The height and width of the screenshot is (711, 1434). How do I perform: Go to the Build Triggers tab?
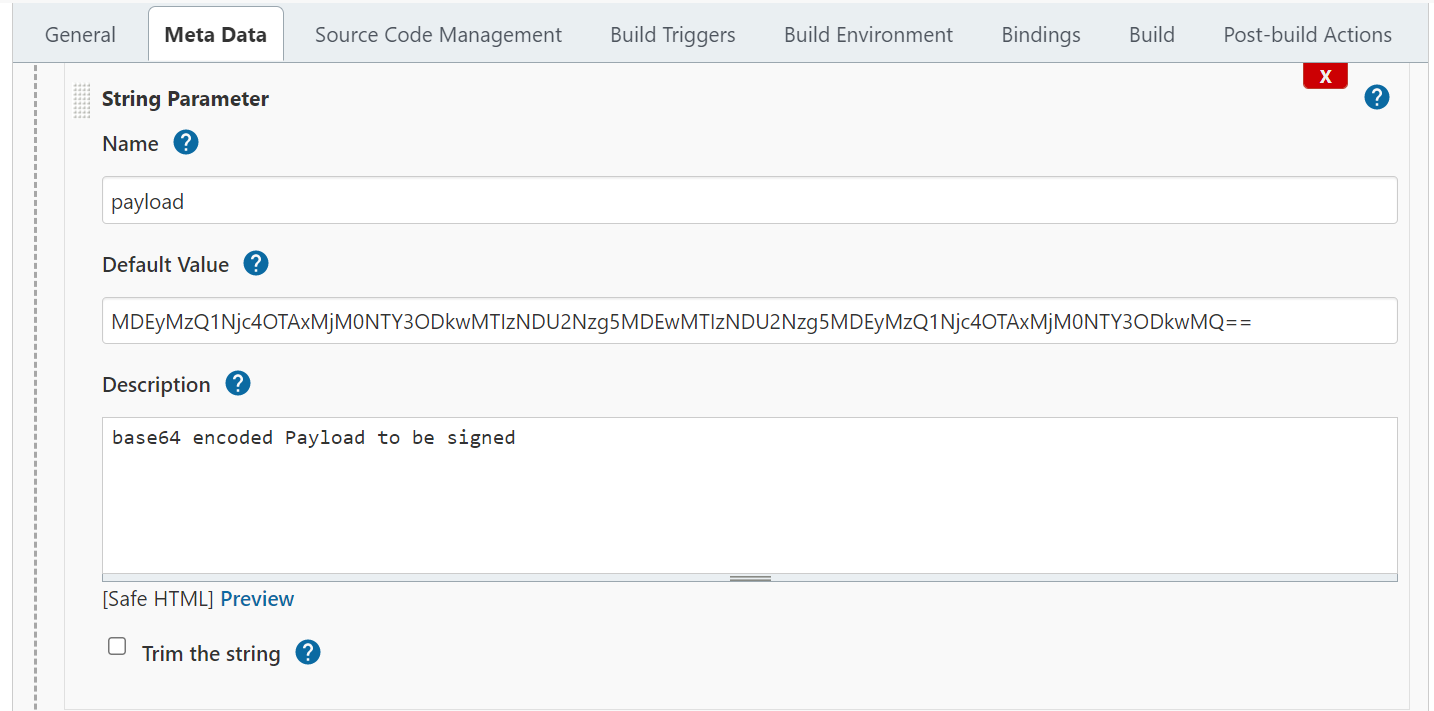tap(673, 35)
